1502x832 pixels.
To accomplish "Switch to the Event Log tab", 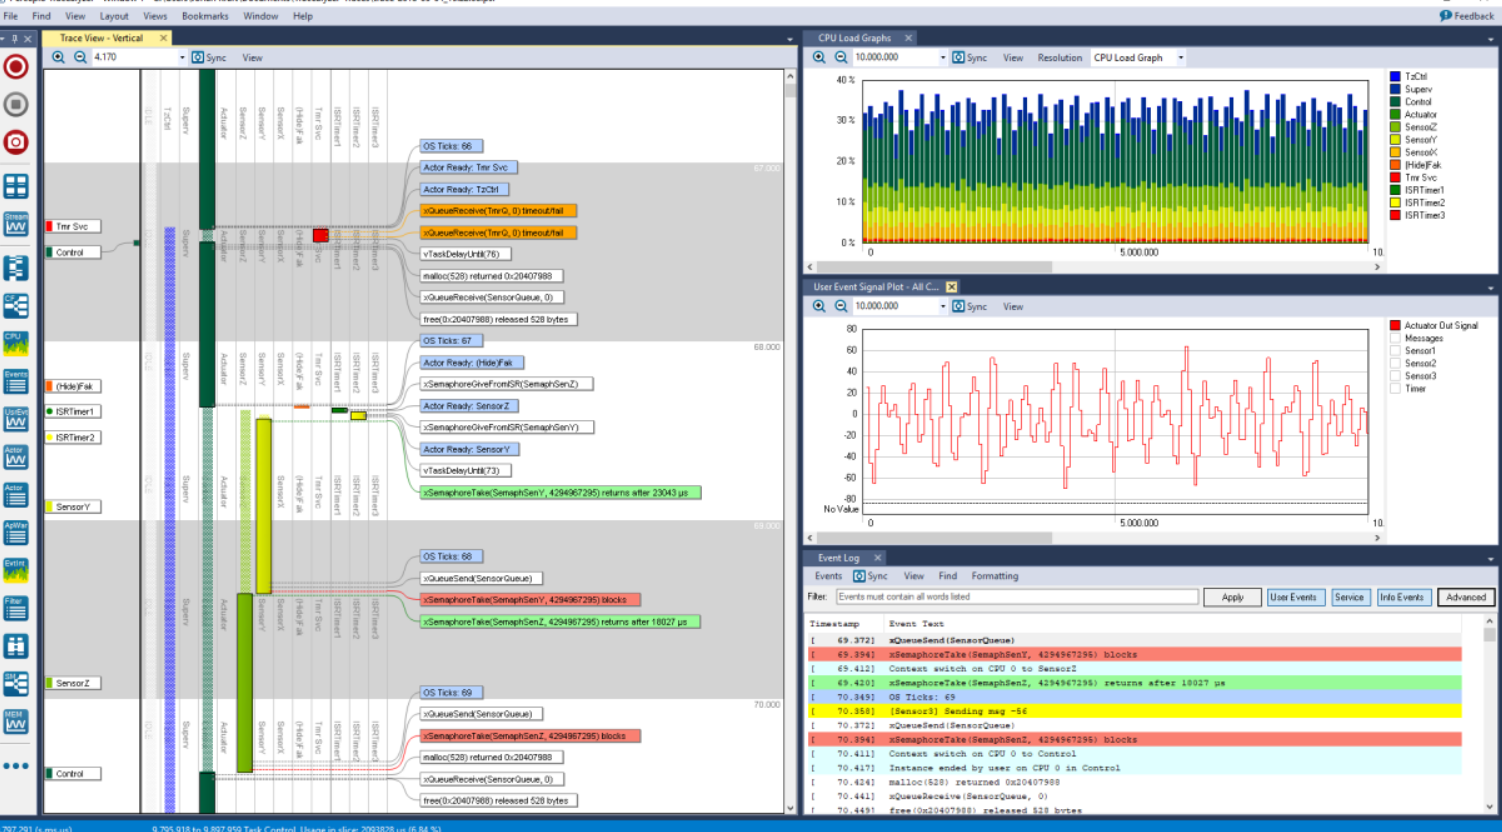I will (838, 558).
